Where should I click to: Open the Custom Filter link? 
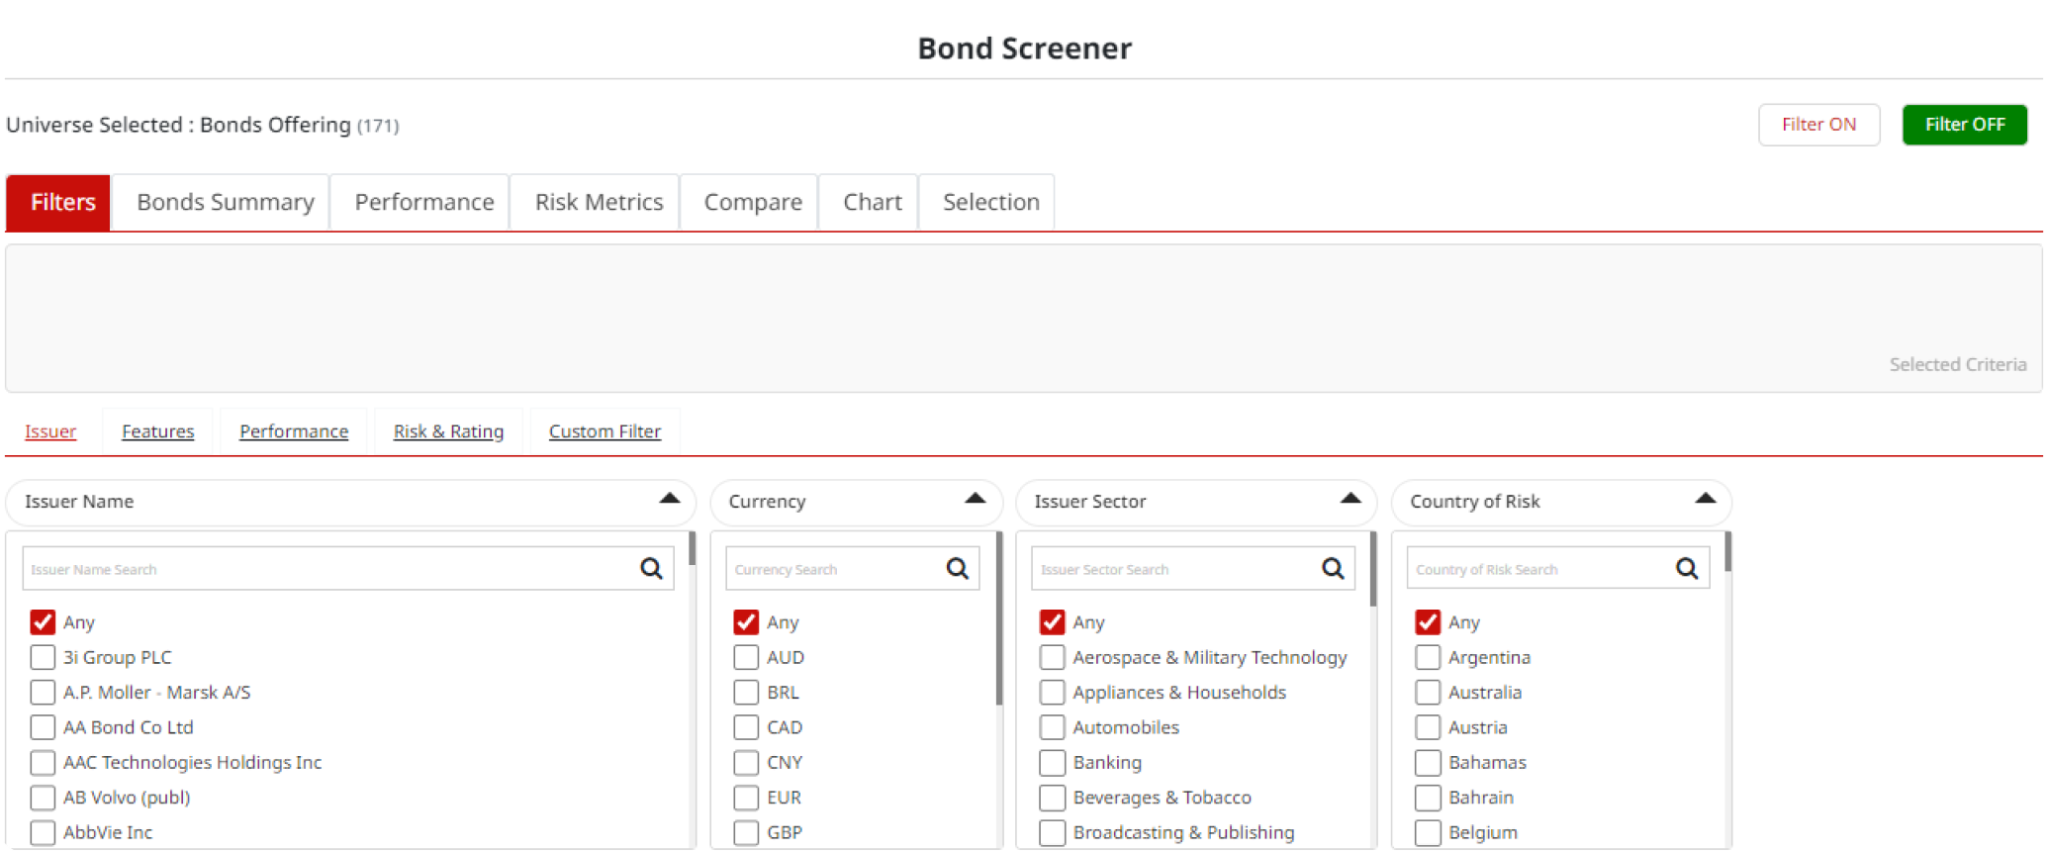(604, 431)
